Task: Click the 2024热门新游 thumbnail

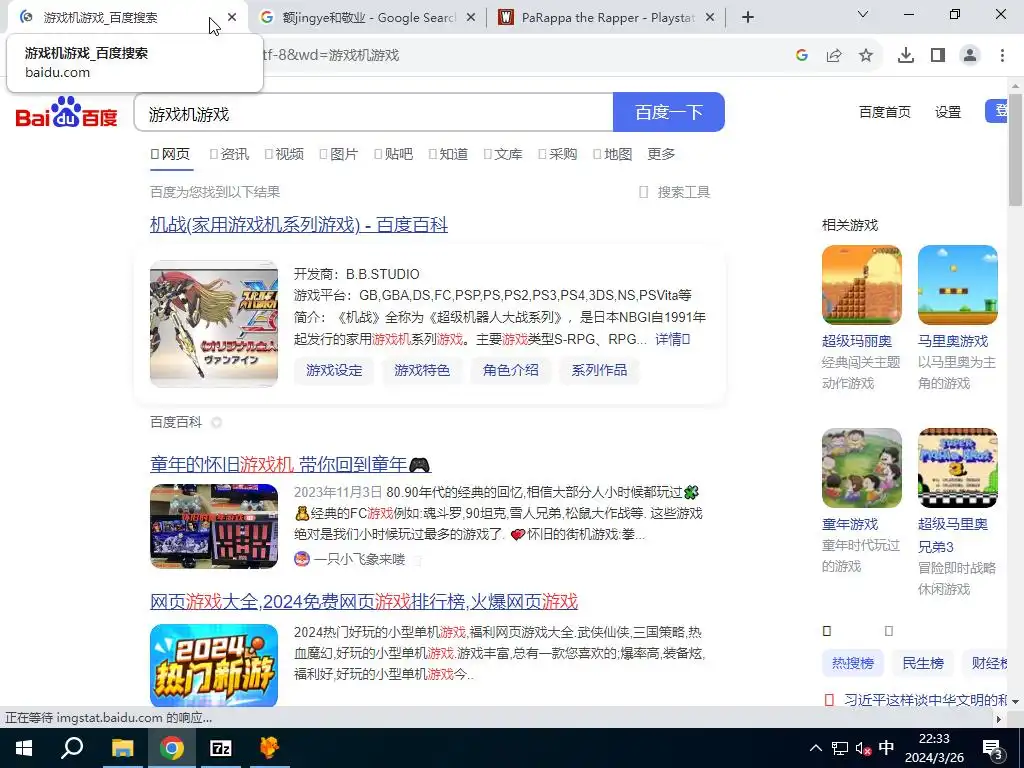Action: click(214, 665)
